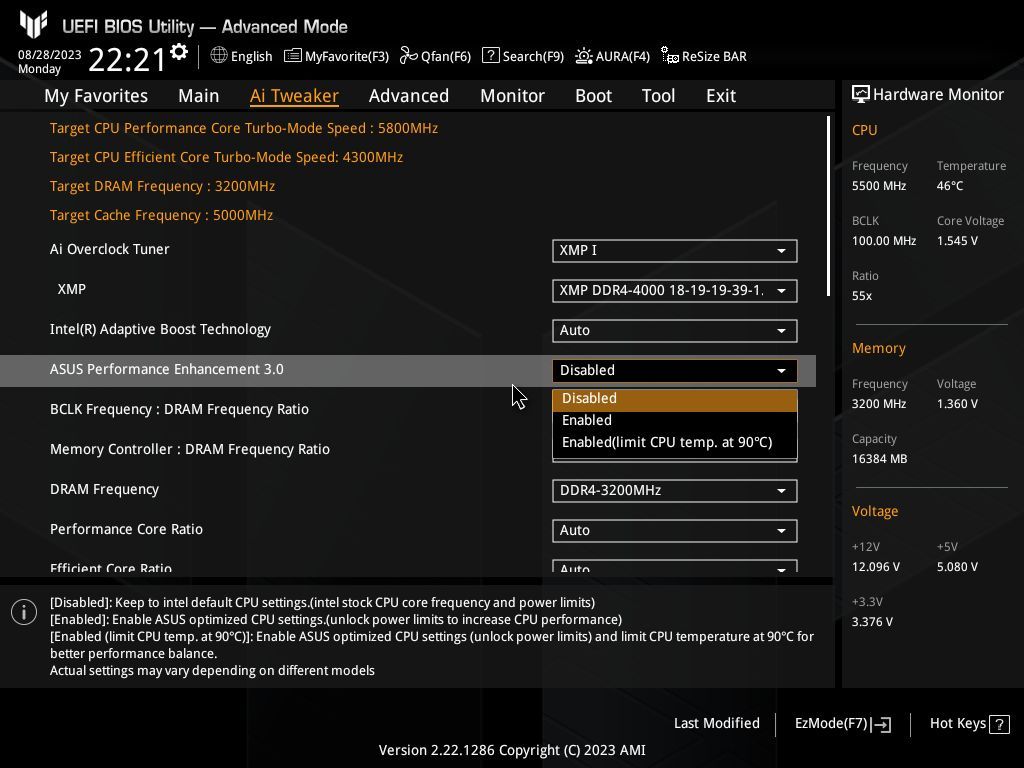Select the Ai Tweaker tab
Image resolution: width=1024 pixels, height=768 pixels.
click(x=294, y=96)
